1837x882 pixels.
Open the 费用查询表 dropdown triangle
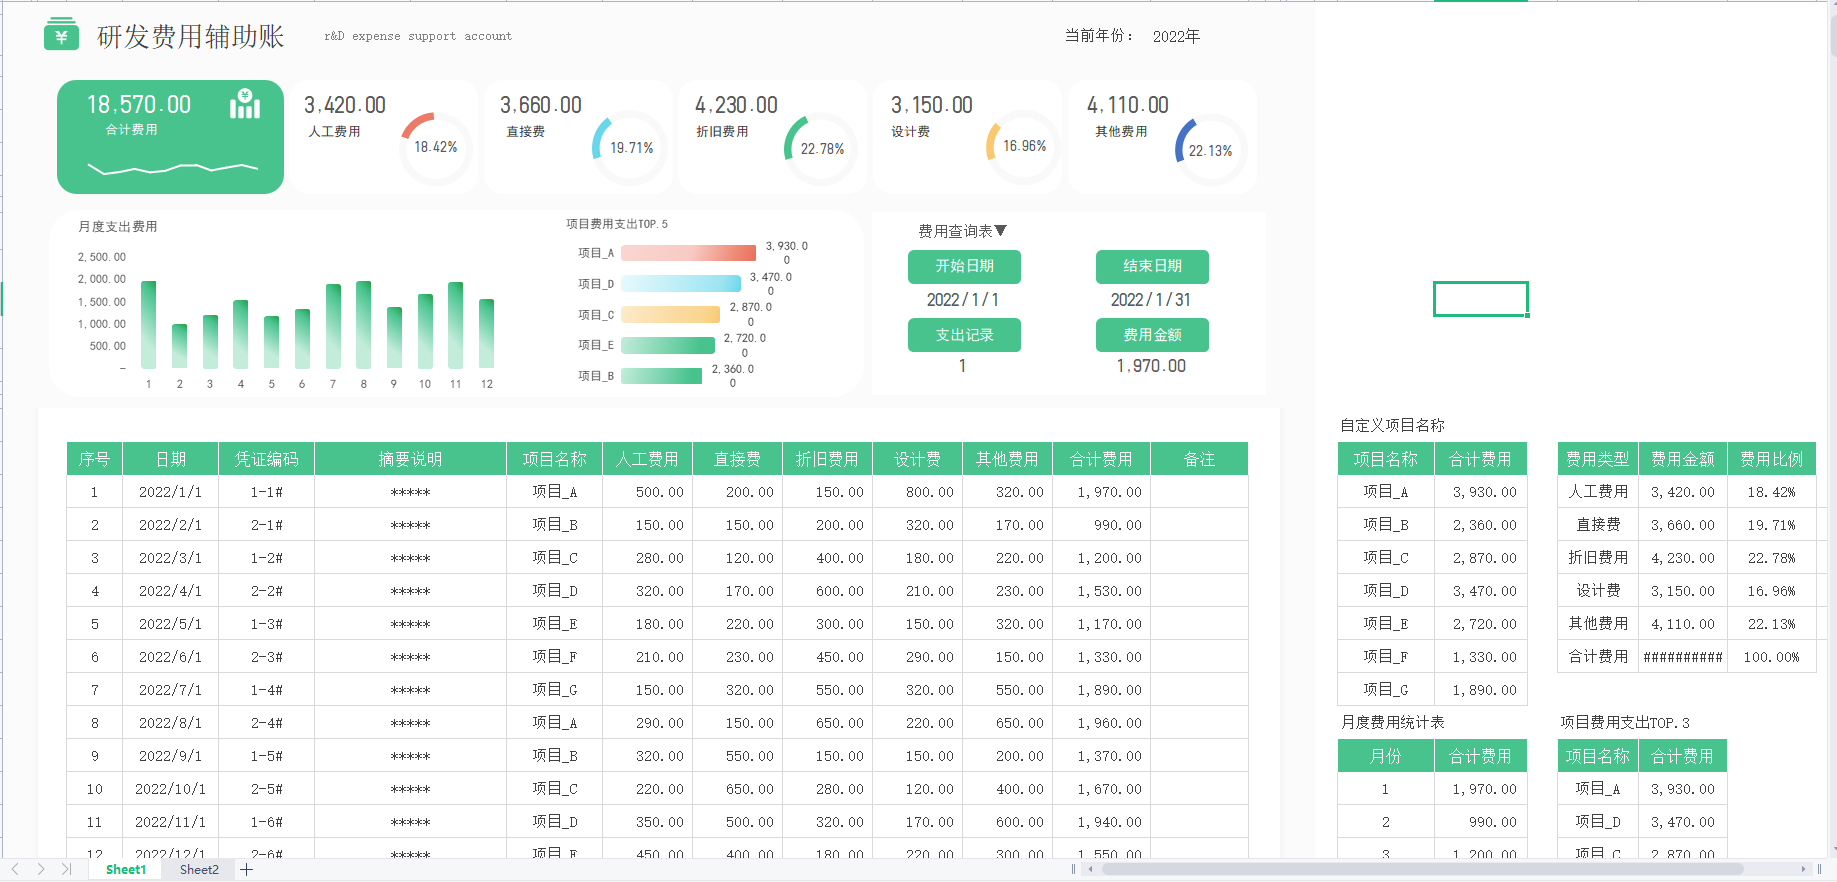1001,231
